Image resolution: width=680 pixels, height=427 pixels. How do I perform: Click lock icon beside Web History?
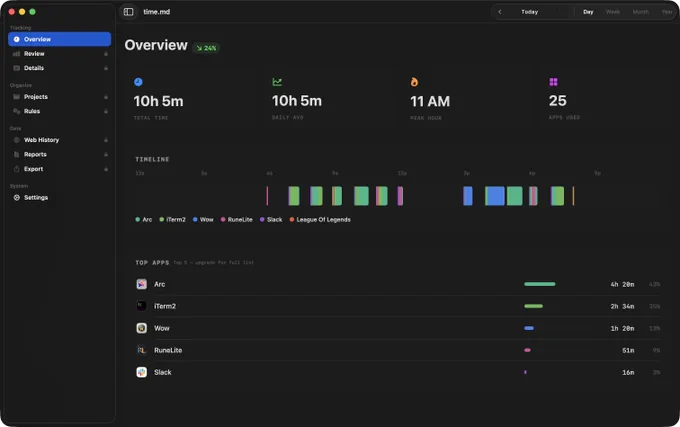(x=106, y=140)
